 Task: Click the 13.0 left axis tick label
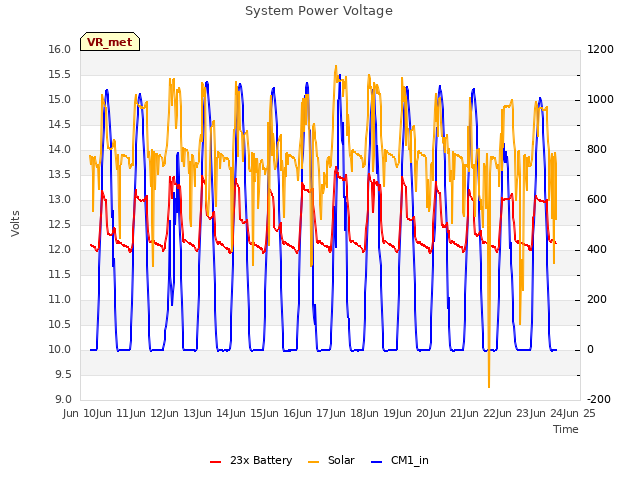click(60, 200)
